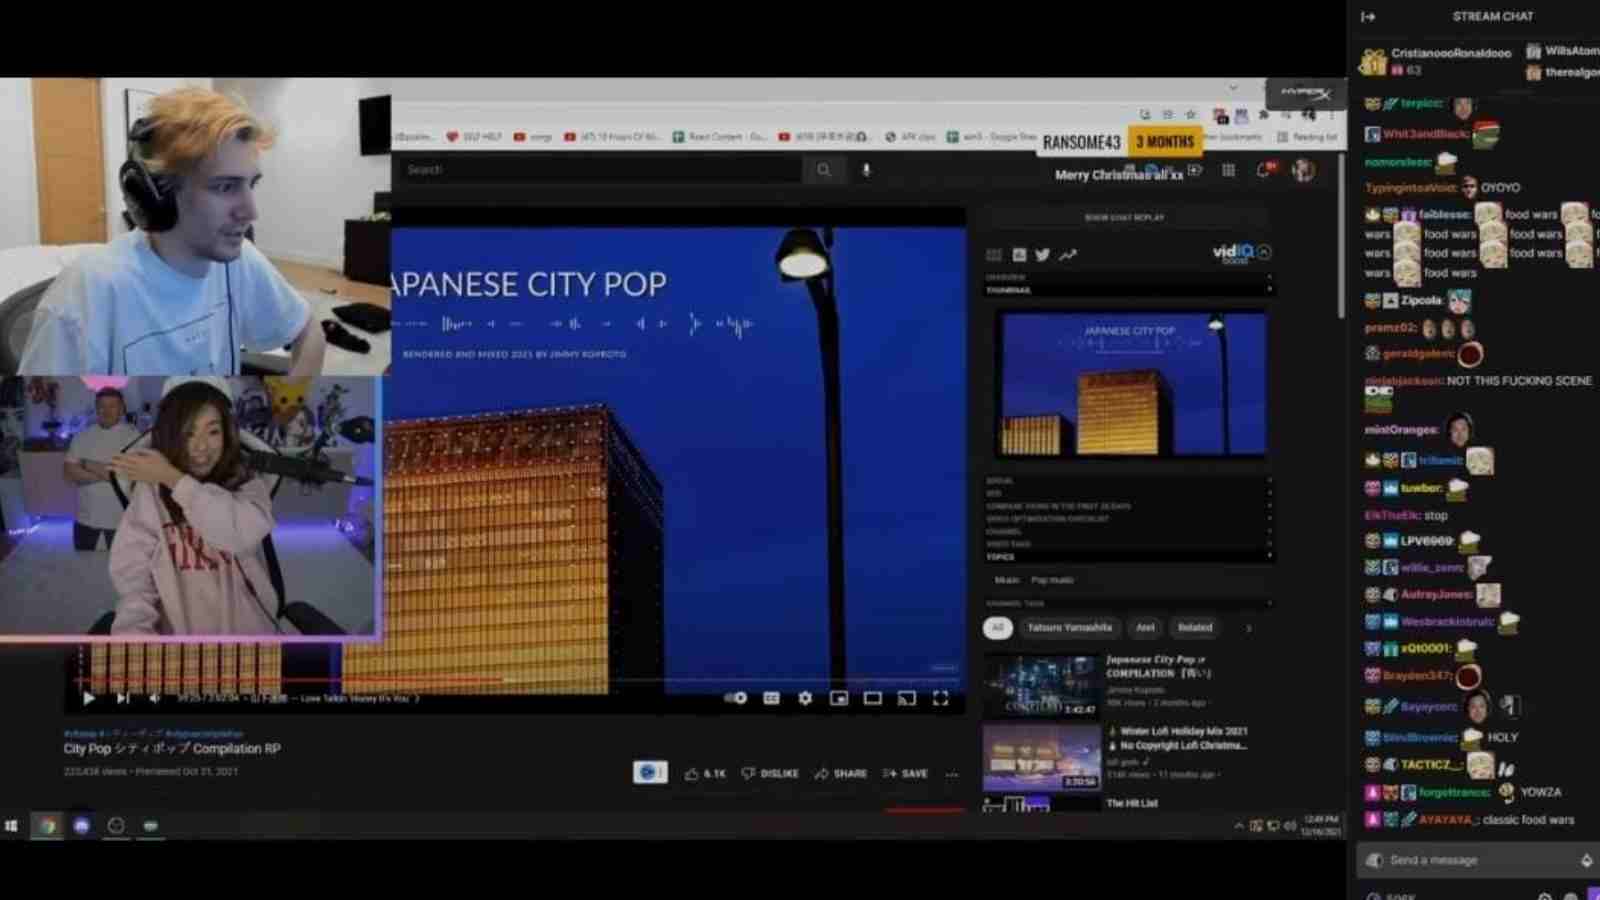Click the blue extension button beside like
1600x900 pixels.
tap(650, 772)
